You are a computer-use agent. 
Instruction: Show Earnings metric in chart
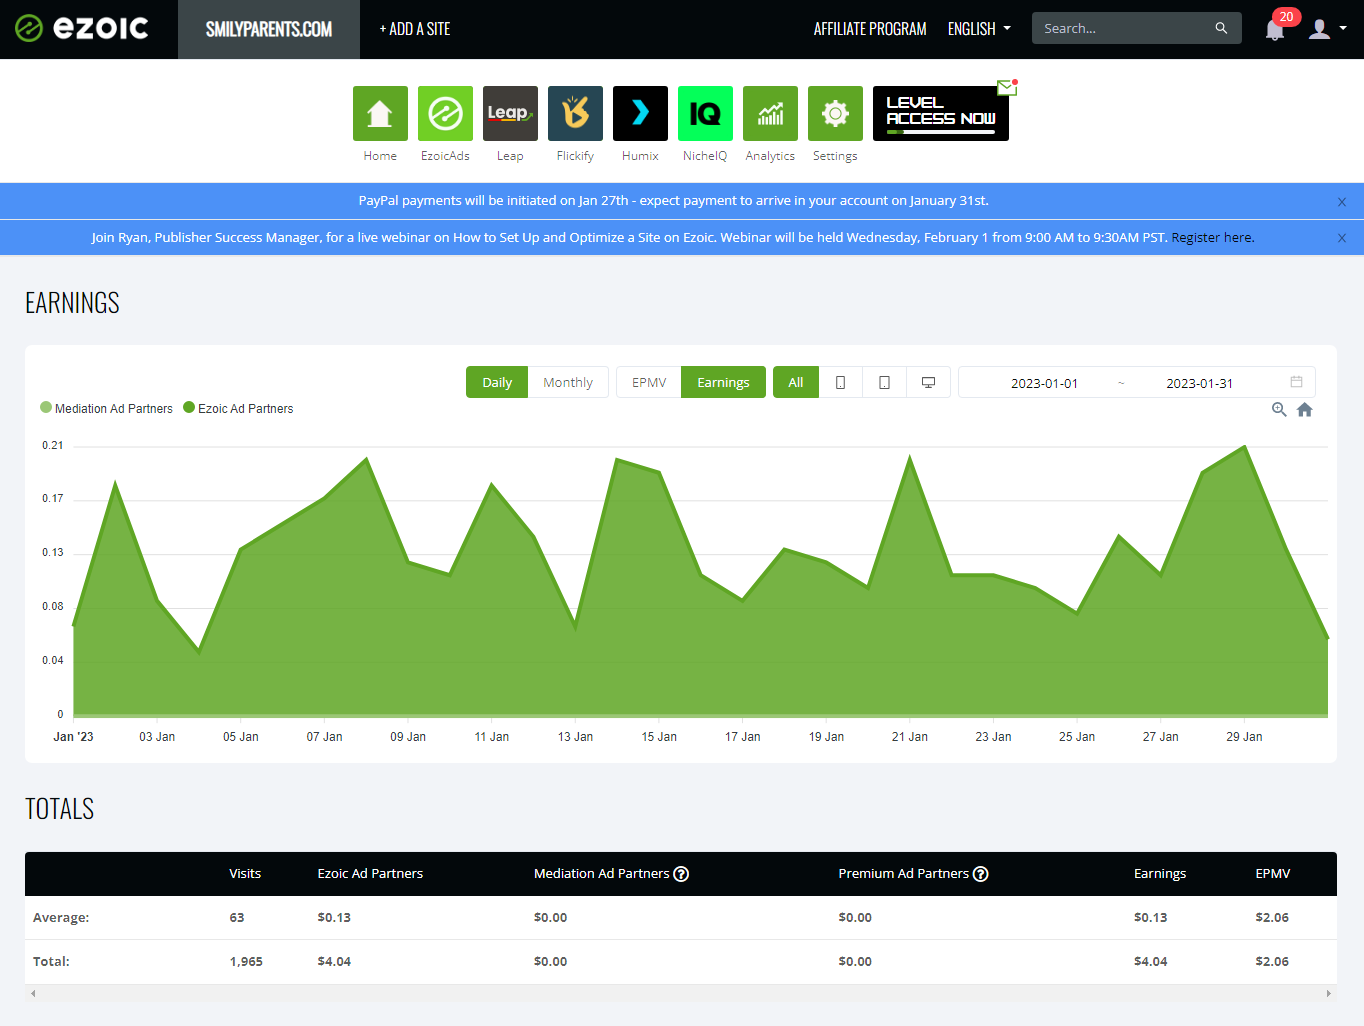coord(723,382)
